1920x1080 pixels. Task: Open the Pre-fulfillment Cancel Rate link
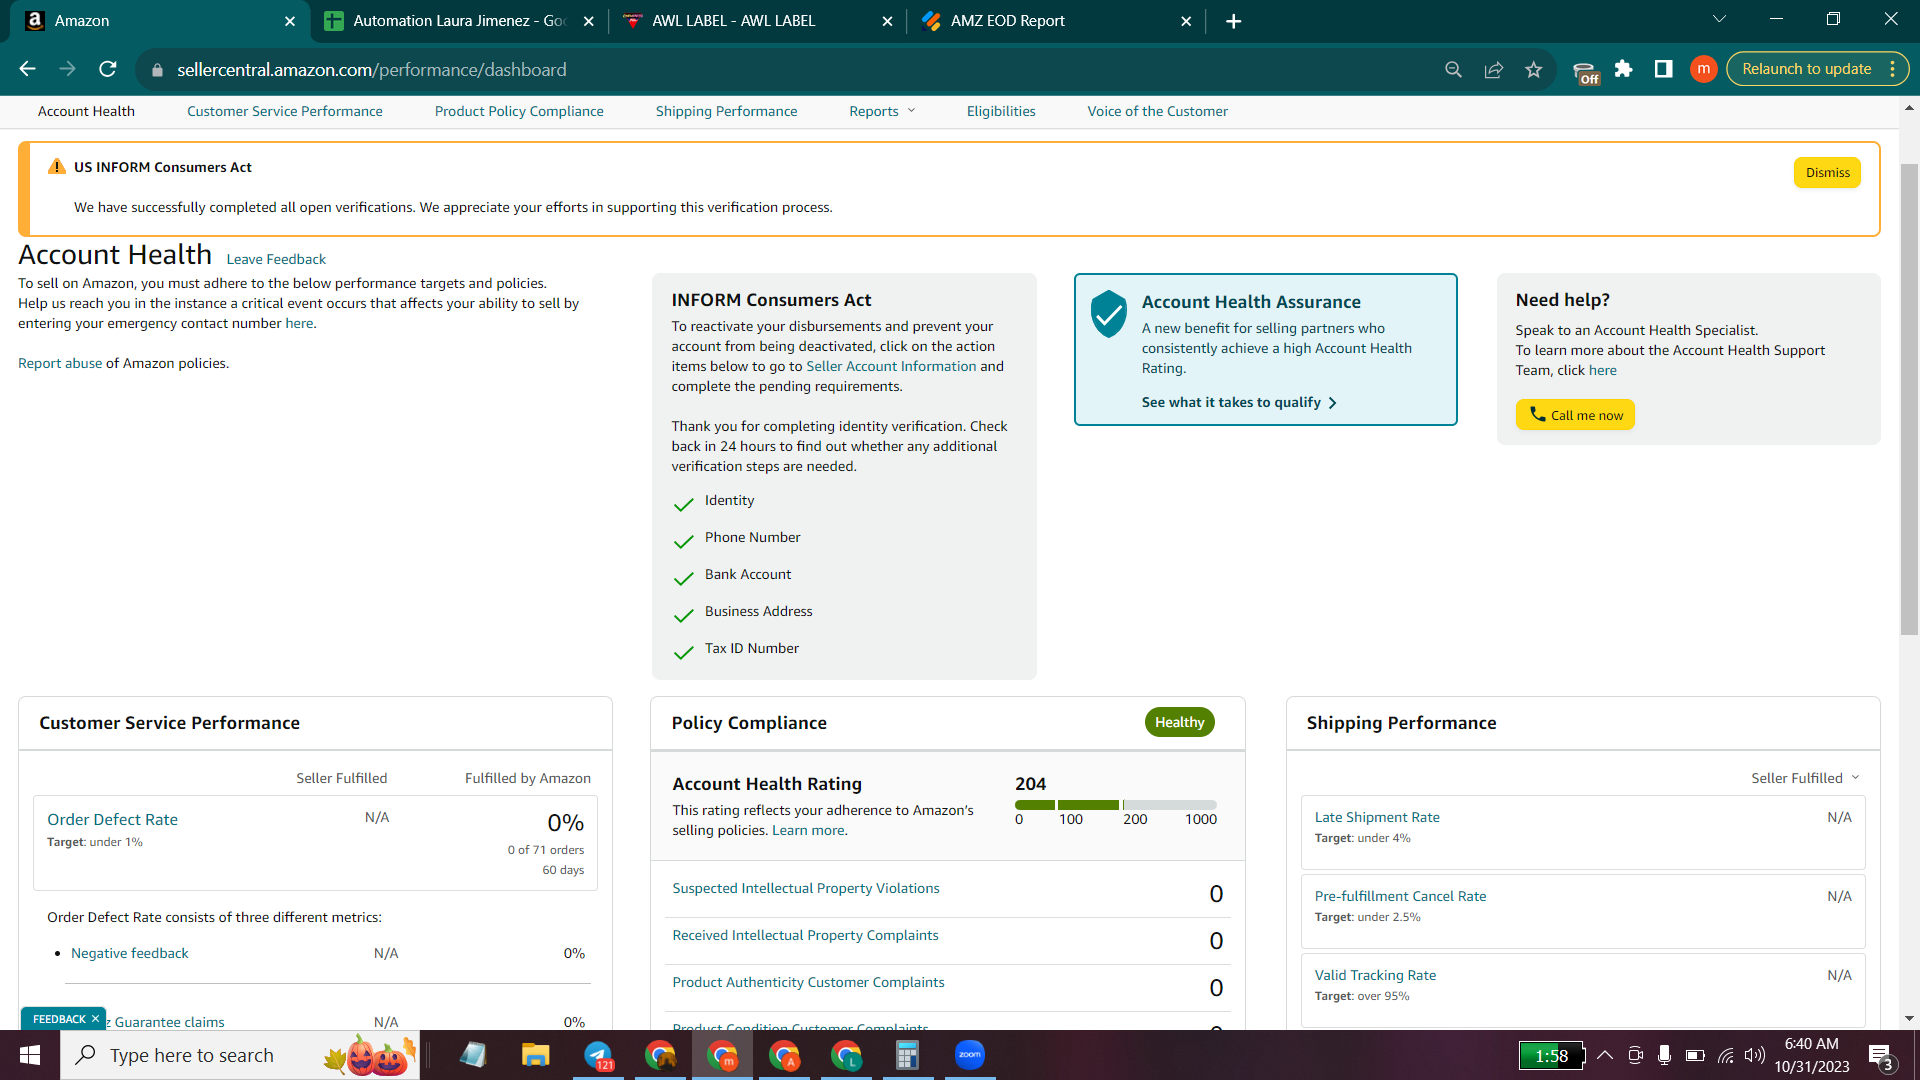tap(1400, 896)
